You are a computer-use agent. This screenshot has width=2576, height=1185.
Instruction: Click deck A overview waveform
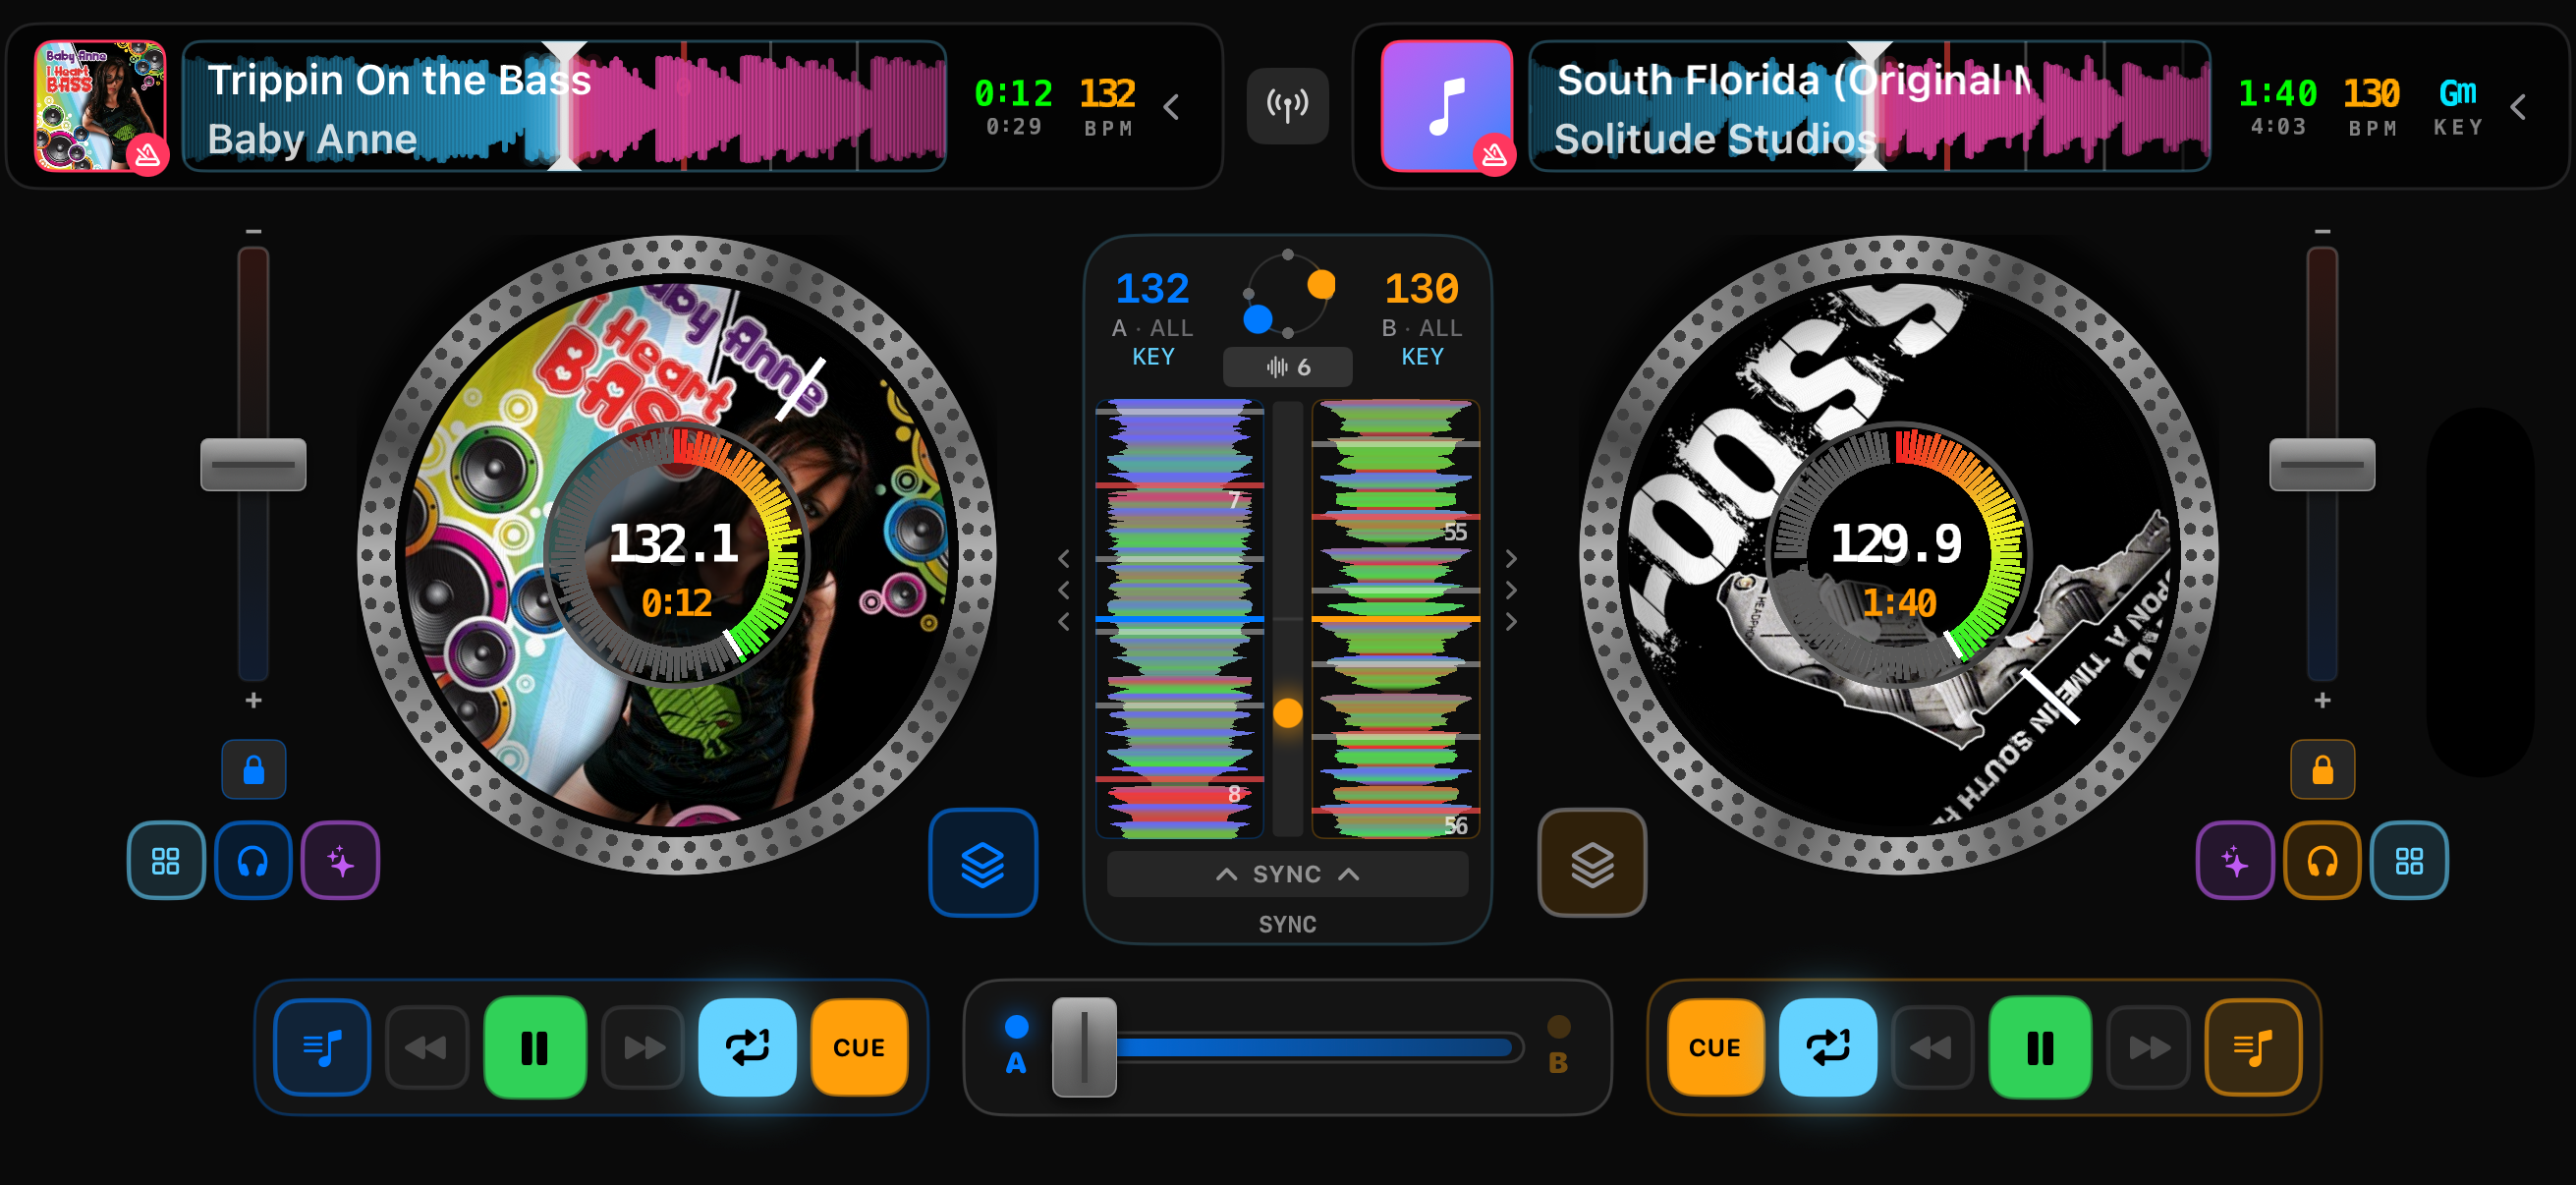[x=565, y=106]
